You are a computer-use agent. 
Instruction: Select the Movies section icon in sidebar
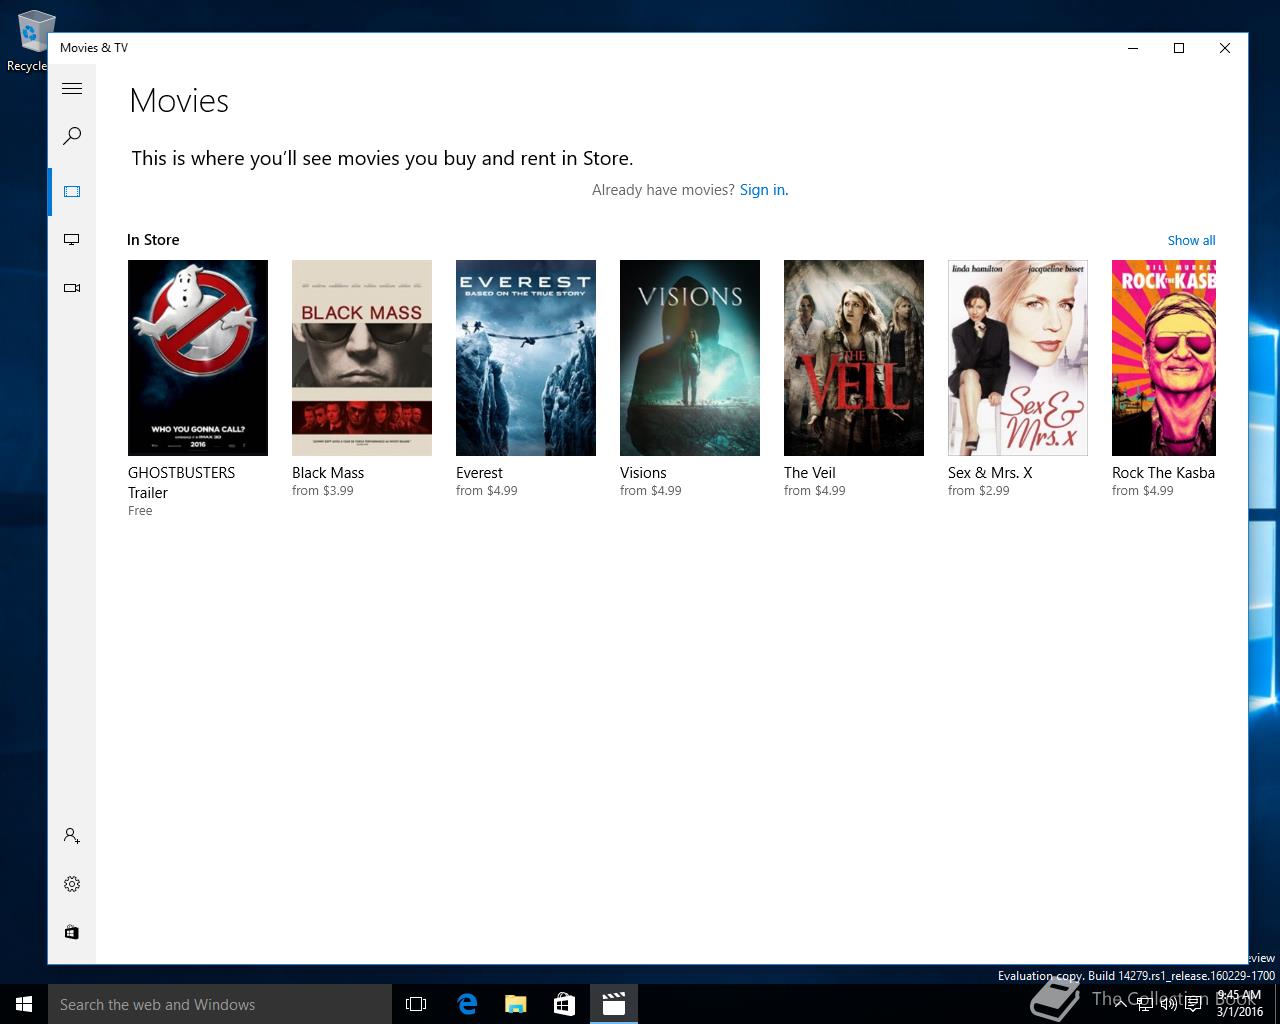pyautogui.click(x=72, y=191)
